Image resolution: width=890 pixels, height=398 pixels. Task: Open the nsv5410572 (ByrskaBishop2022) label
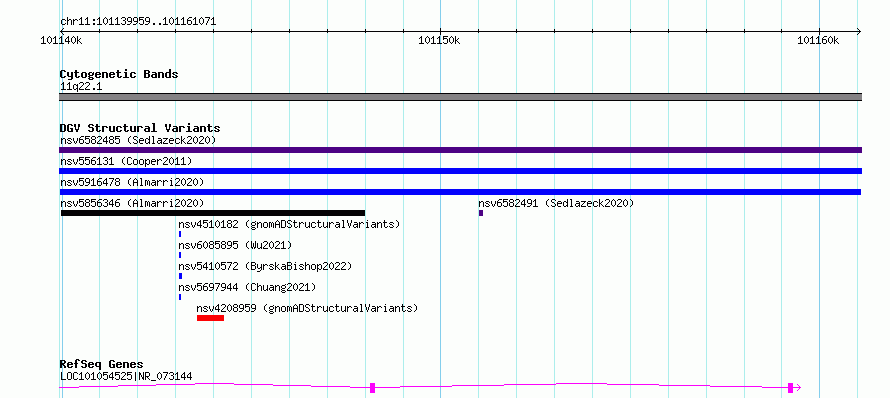click(265, 266)
